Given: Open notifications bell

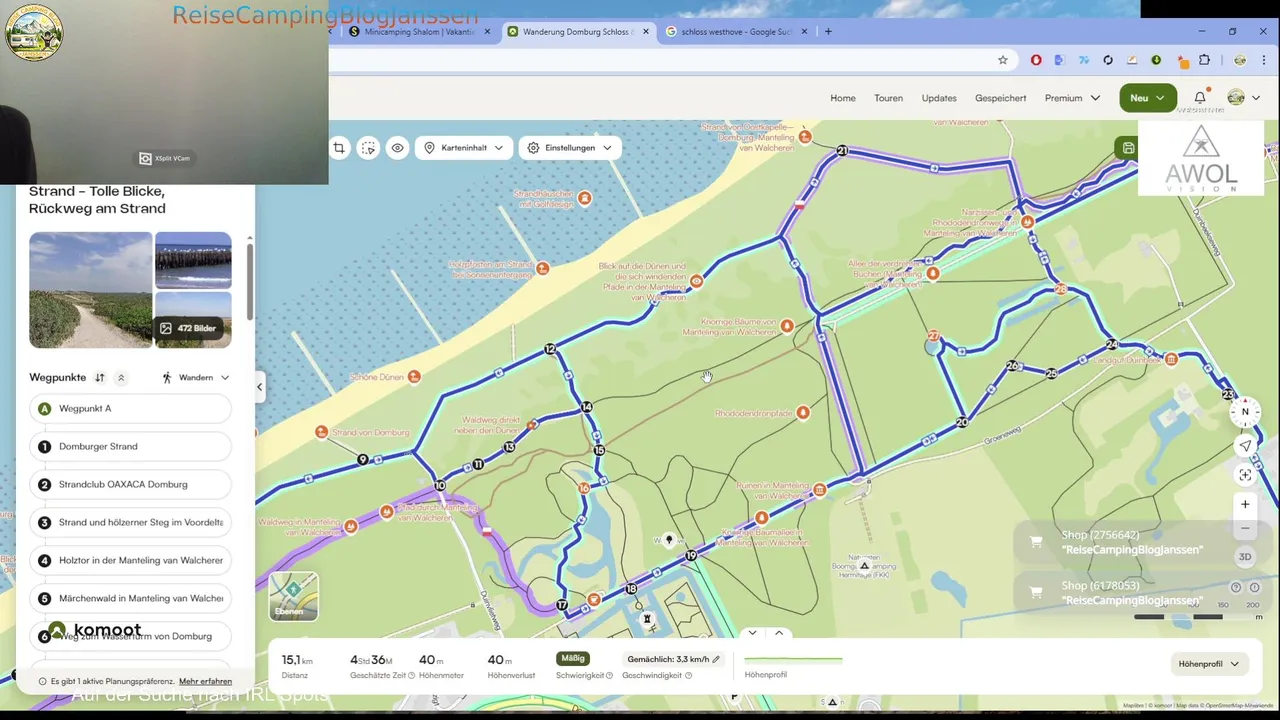Looking at the screenshot, I should coord(1200,98).
